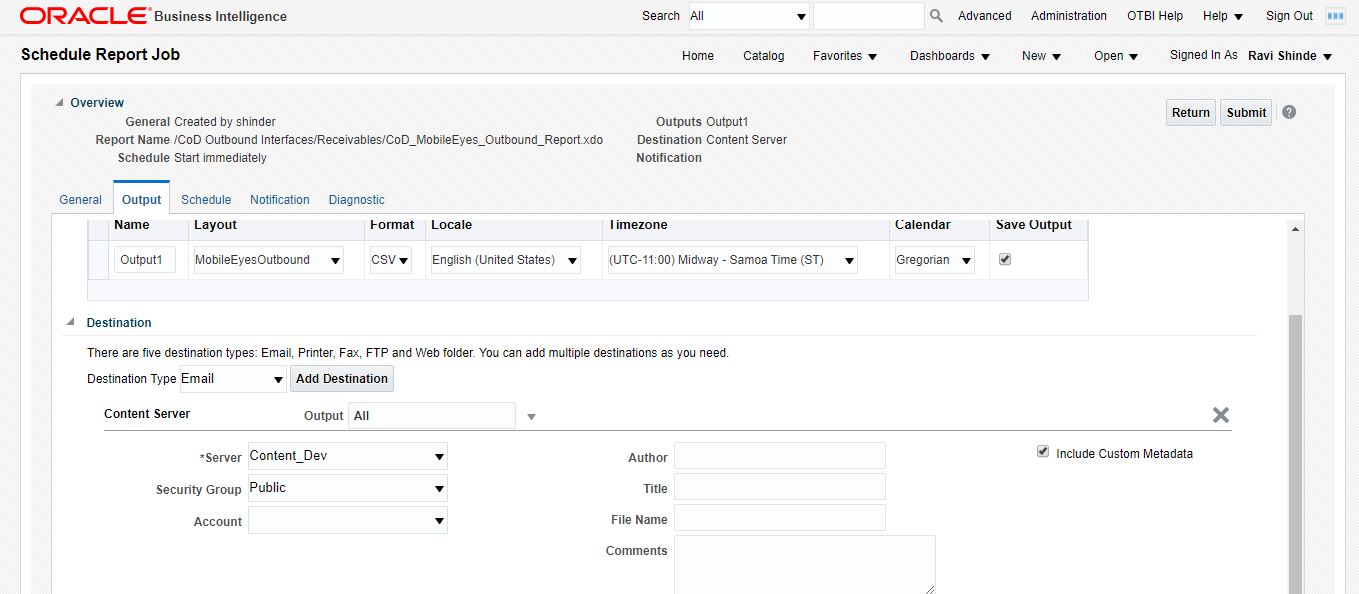Remove Content Server destination with X icon
Screen dimensions: 1359x594
tap(1221, 415)
